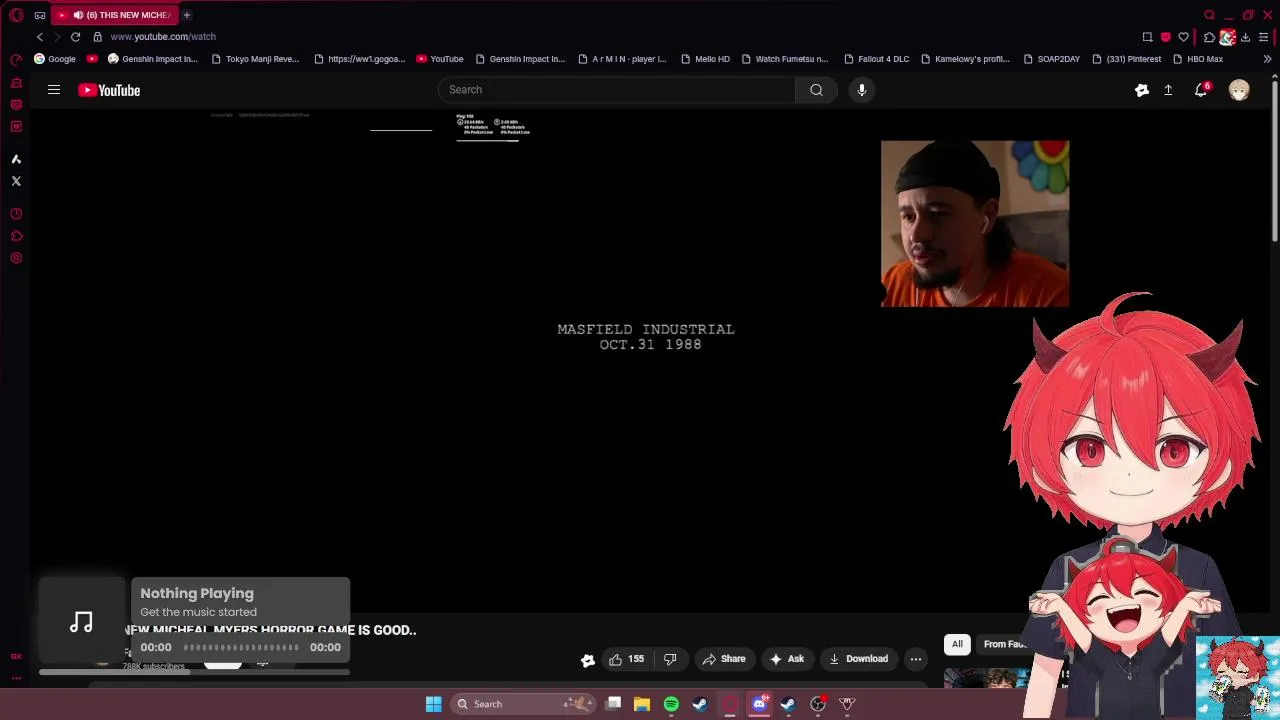Go back with the browser back arrow
Screen dimensions: 1280x720
point(40,37)
